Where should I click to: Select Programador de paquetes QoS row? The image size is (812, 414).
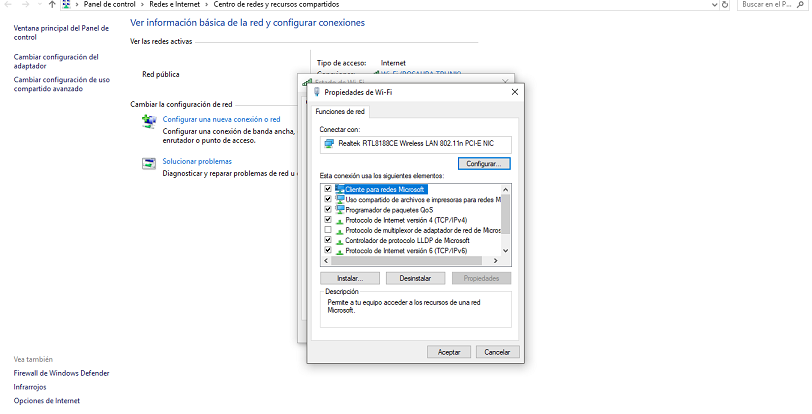click(389, 210)
